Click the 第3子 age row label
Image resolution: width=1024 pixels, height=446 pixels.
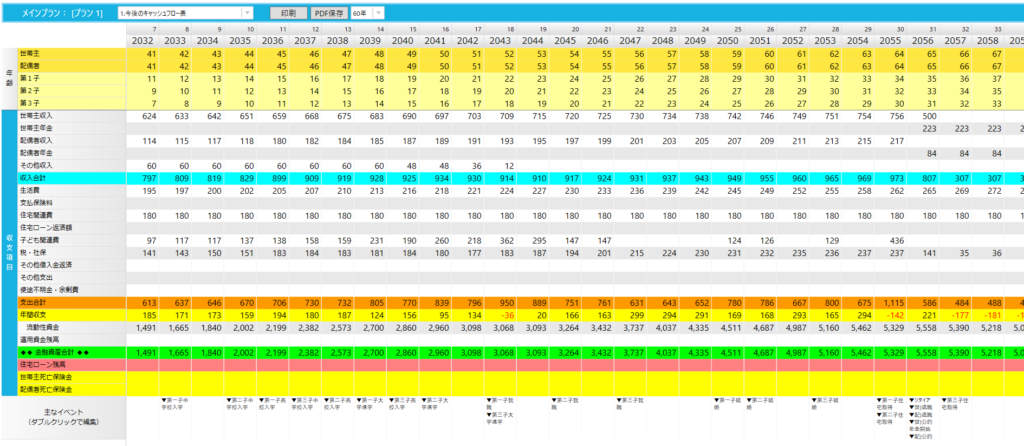tap(32, 102)
